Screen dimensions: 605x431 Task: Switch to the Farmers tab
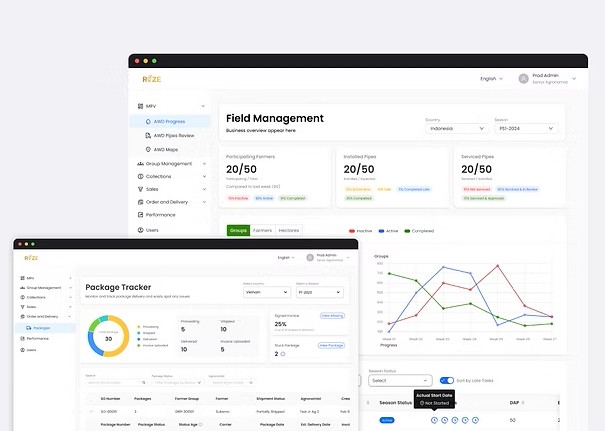[262, 230]
